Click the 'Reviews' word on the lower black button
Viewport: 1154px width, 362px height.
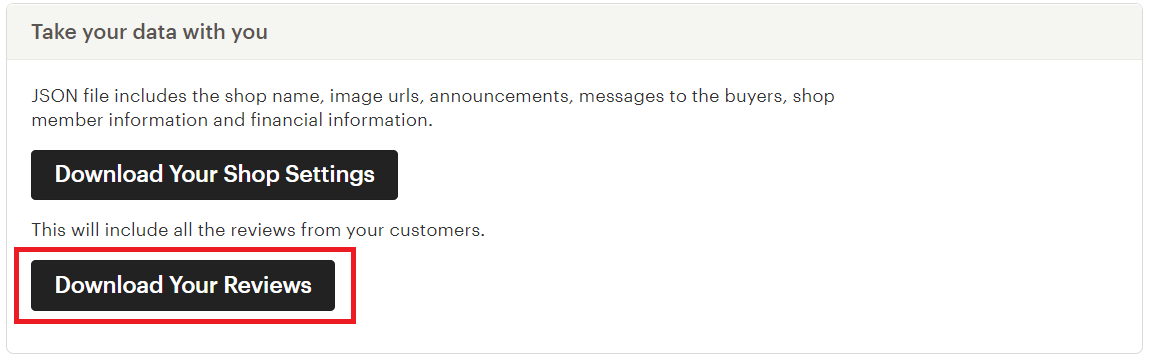pos(267,285)
